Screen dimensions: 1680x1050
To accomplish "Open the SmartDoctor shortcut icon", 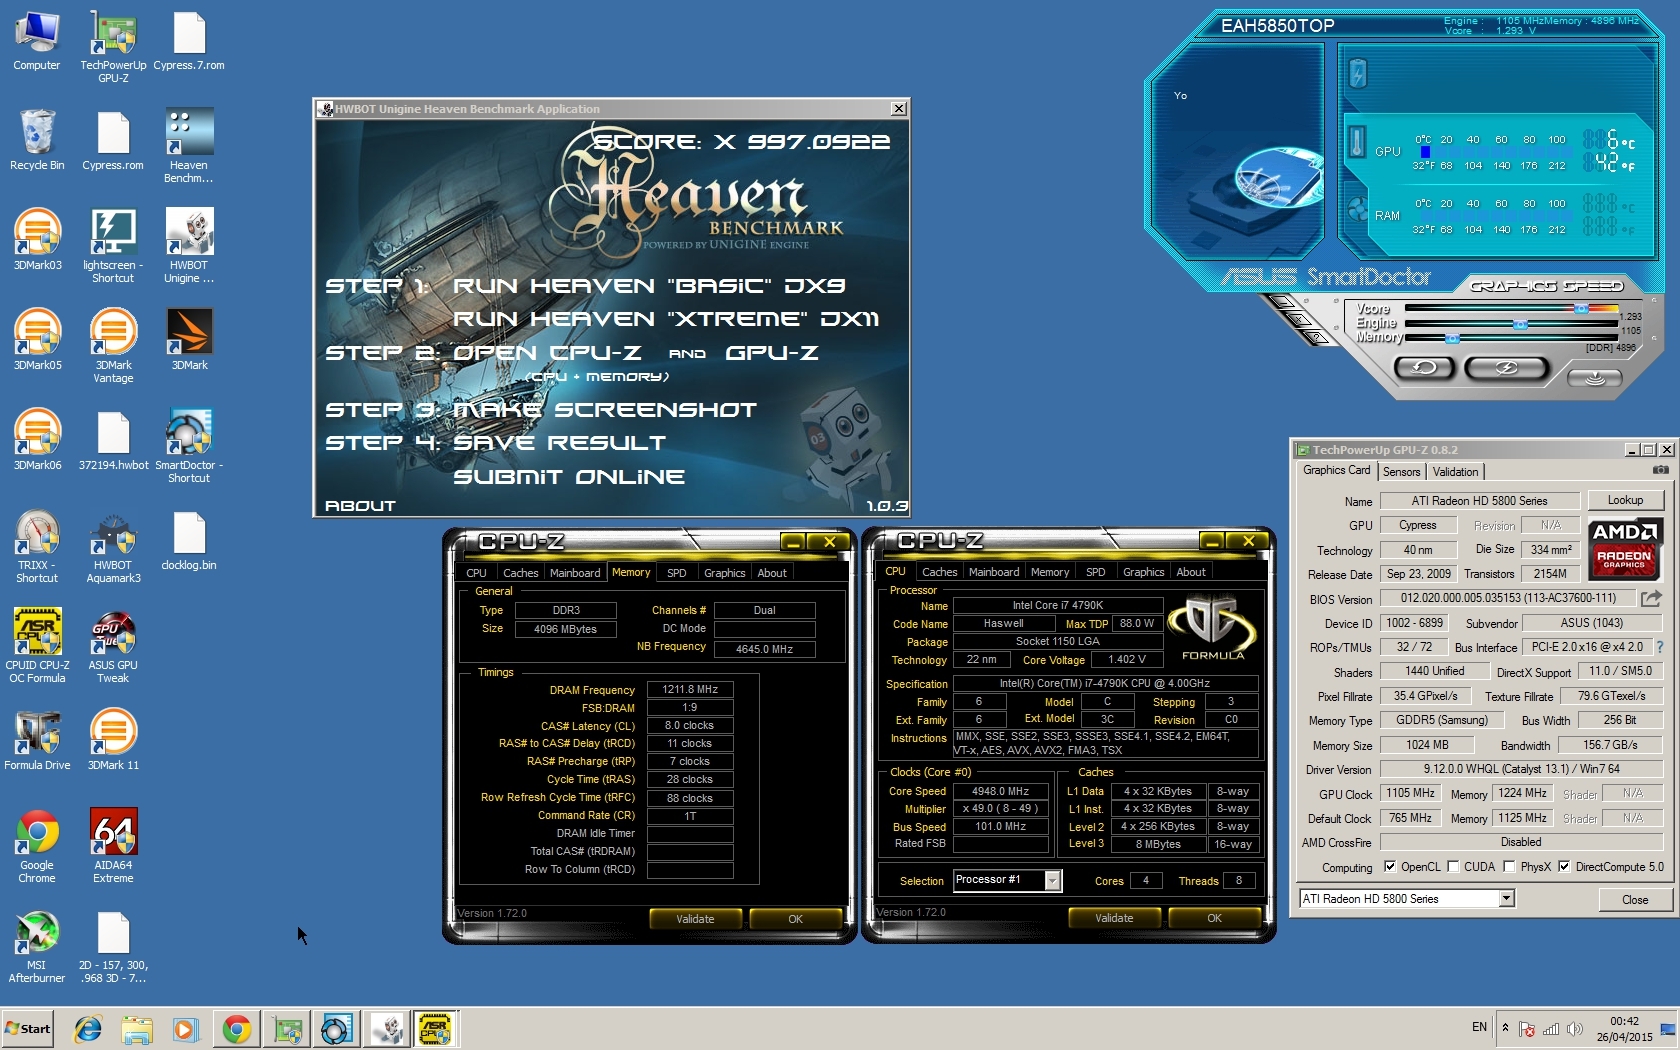I will coord(189,446).
